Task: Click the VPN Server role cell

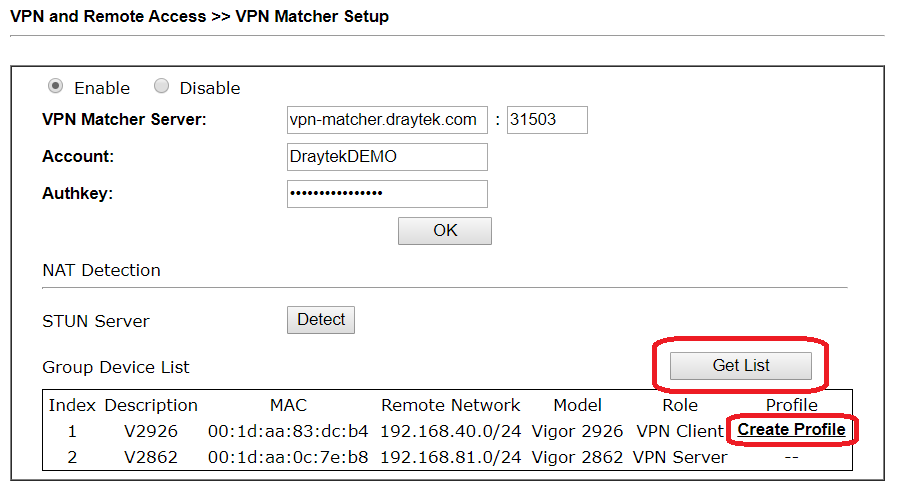Action: [680, 458]
